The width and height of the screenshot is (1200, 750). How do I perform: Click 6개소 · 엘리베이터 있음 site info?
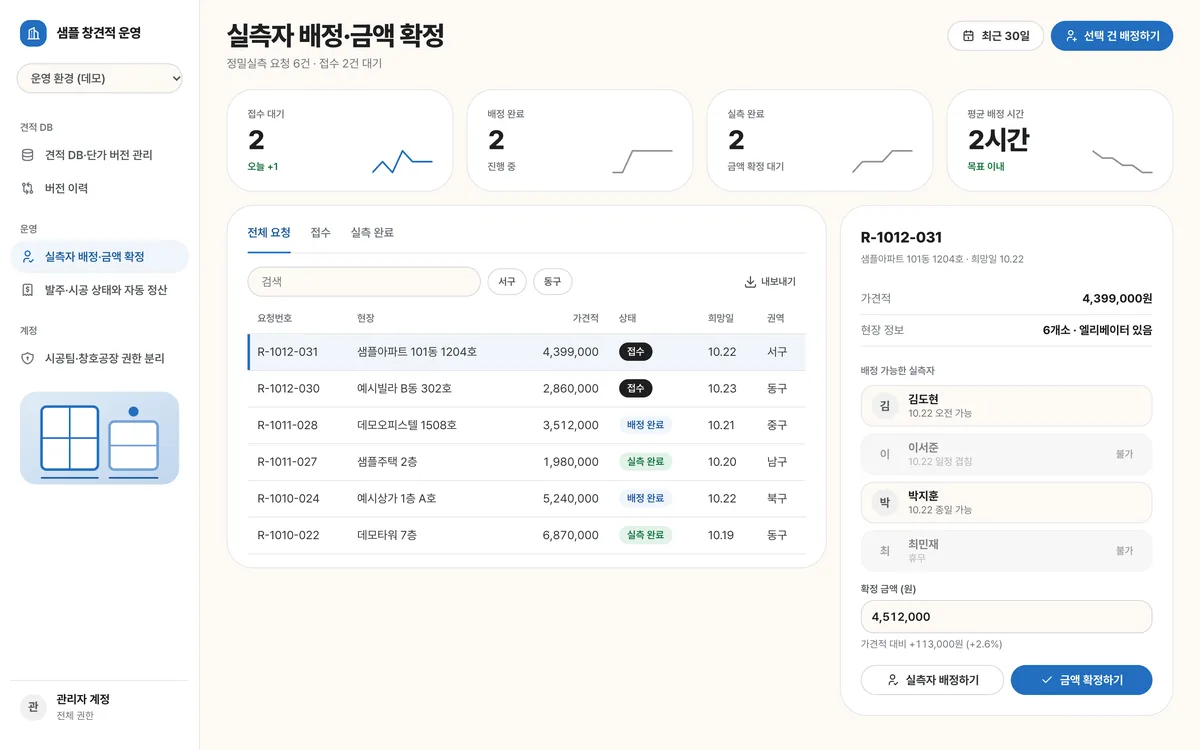pos(1097,330)
